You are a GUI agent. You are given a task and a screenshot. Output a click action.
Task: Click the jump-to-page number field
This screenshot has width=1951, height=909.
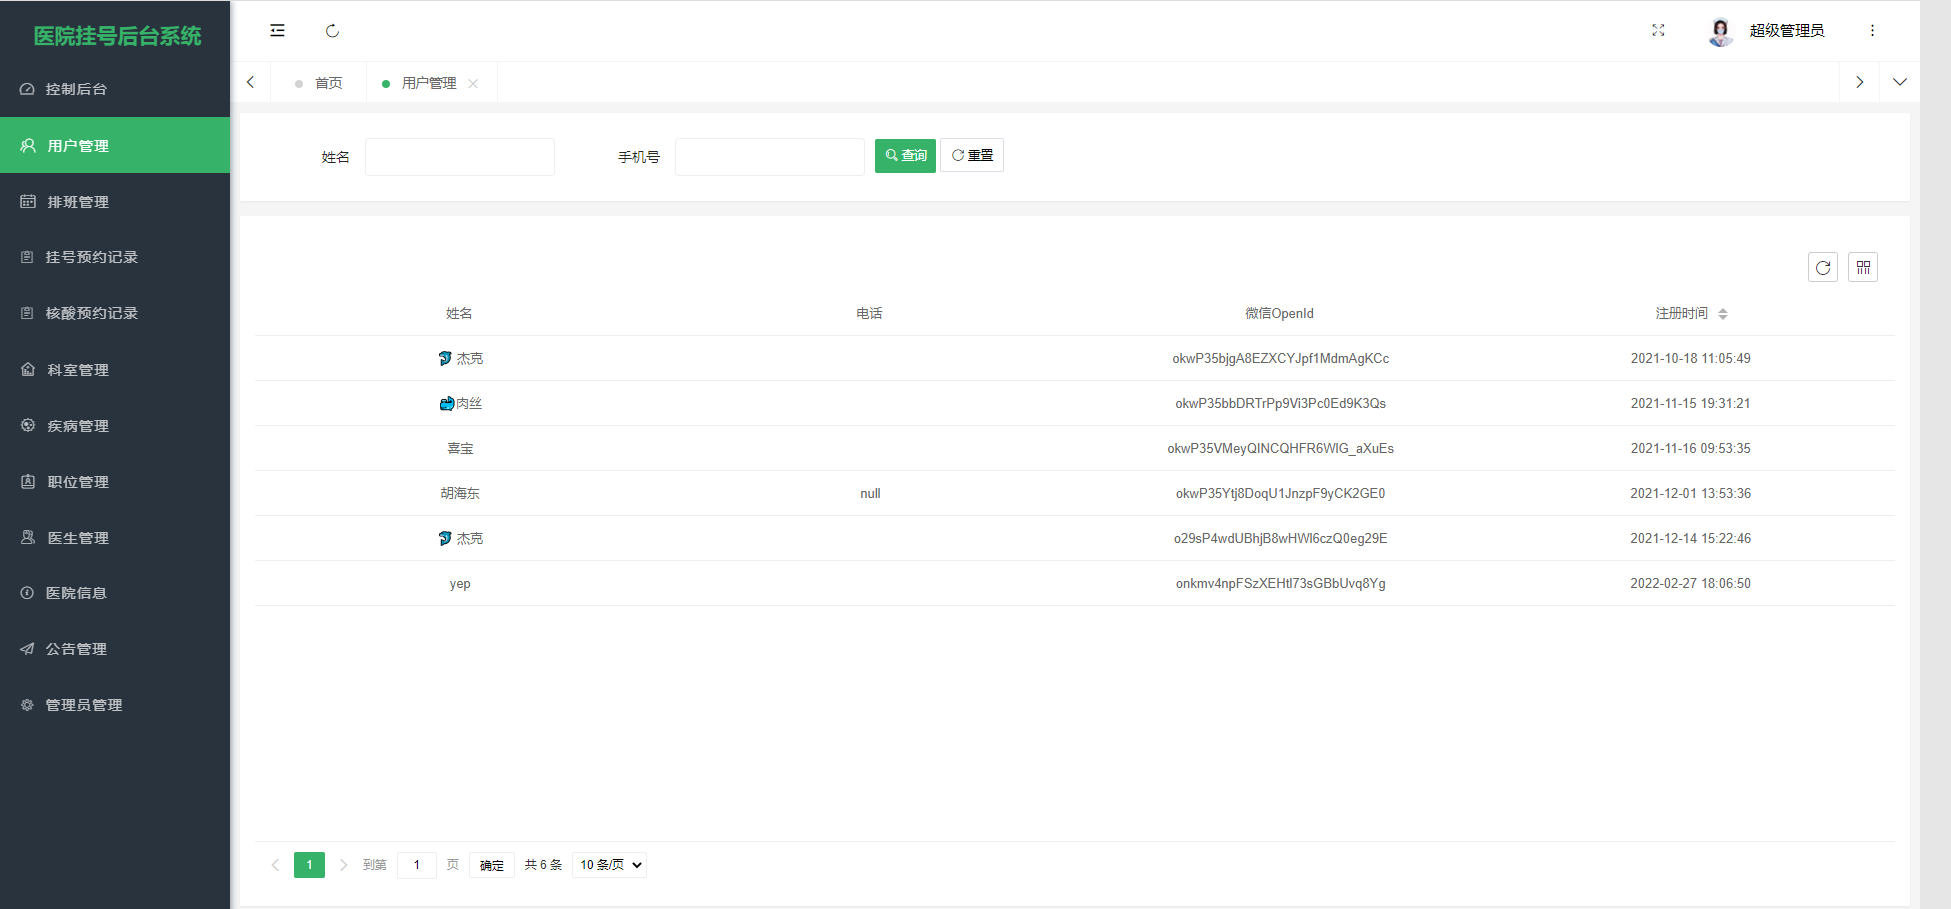point(416,865)
